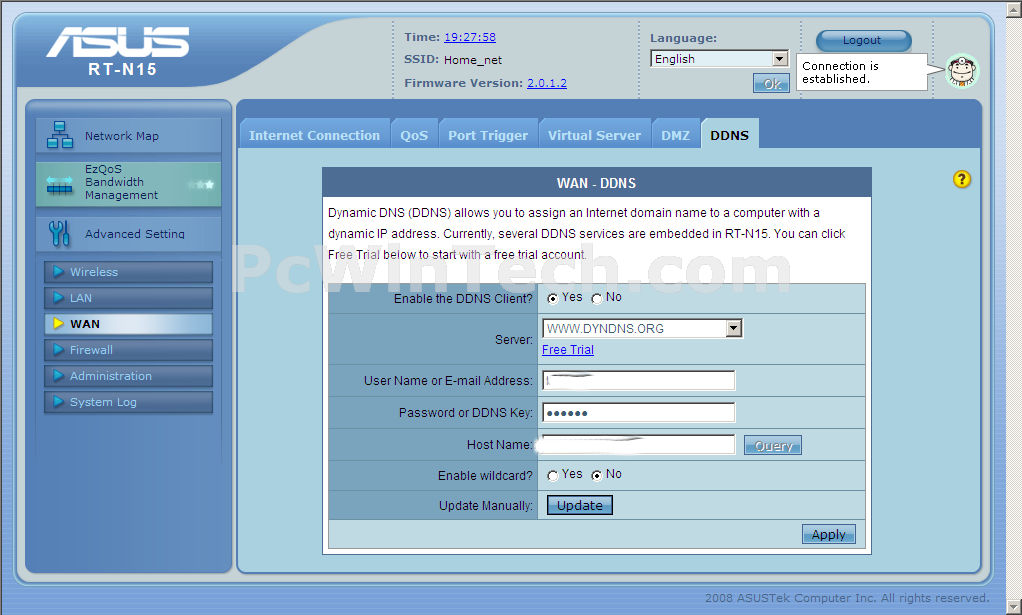Click the arrow icon beside Firewall
Viewport: 1022px width, 615px height.
coord(58,350)
